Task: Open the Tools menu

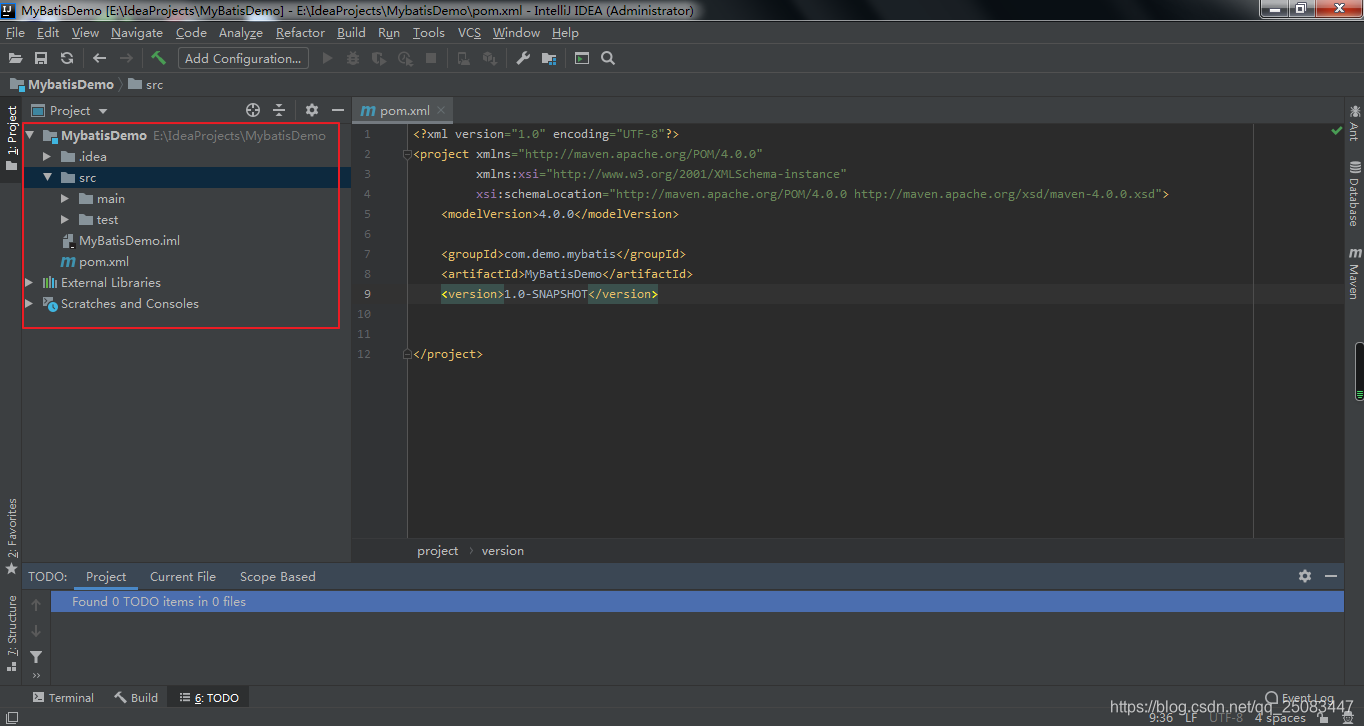Action: [429, 32]
